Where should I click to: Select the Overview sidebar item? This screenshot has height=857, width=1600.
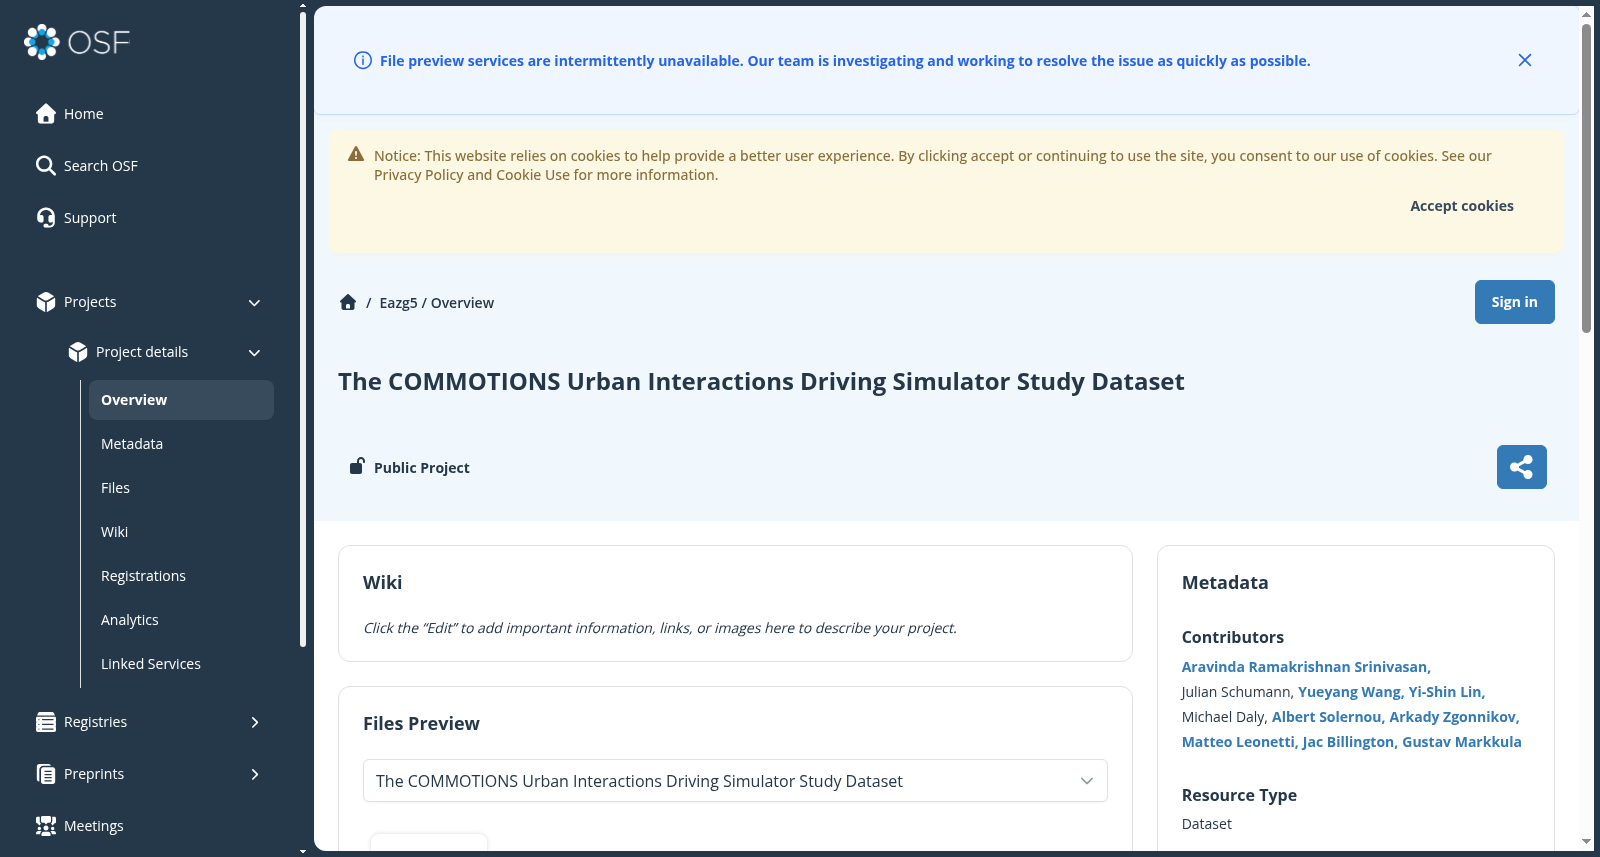pos(181,400)
